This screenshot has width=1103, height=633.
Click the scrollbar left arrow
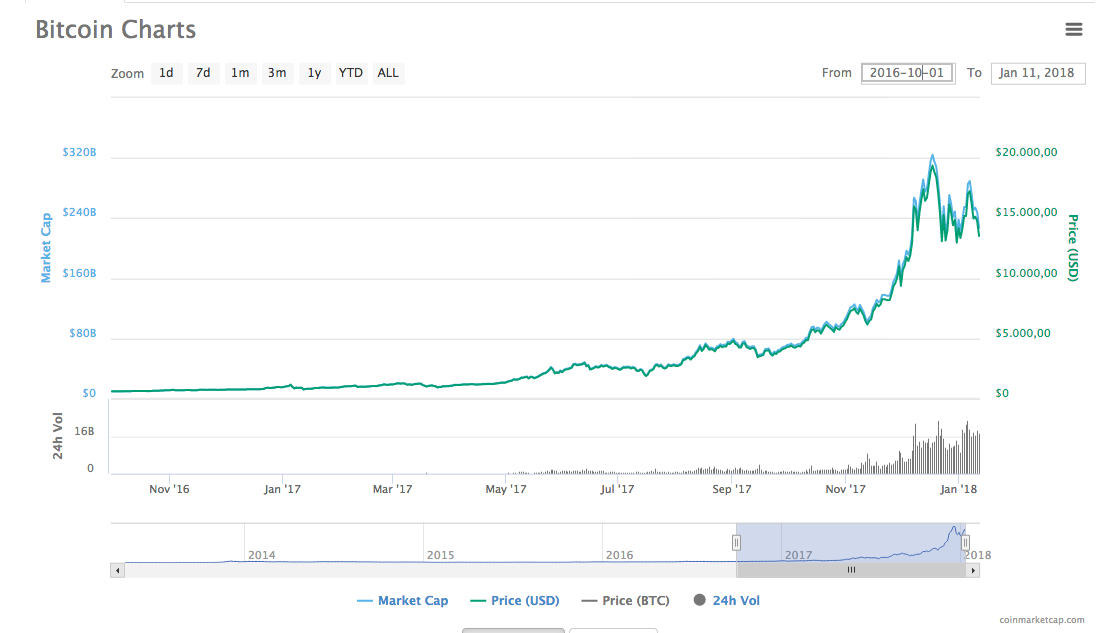pyautogui.click(x=117, y=570)
